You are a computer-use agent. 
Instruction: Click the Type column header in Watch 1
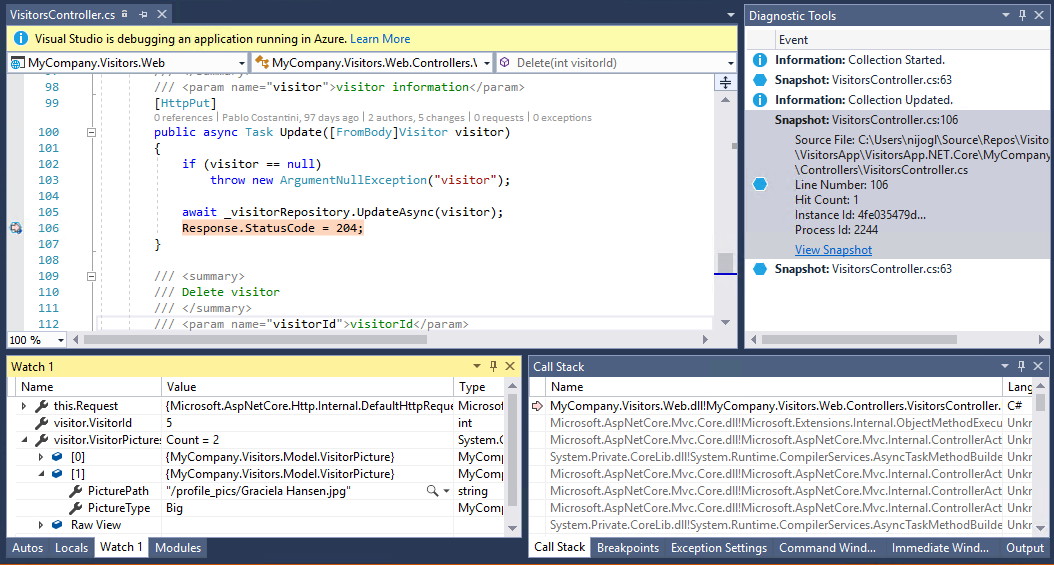(x=479, y=387)
